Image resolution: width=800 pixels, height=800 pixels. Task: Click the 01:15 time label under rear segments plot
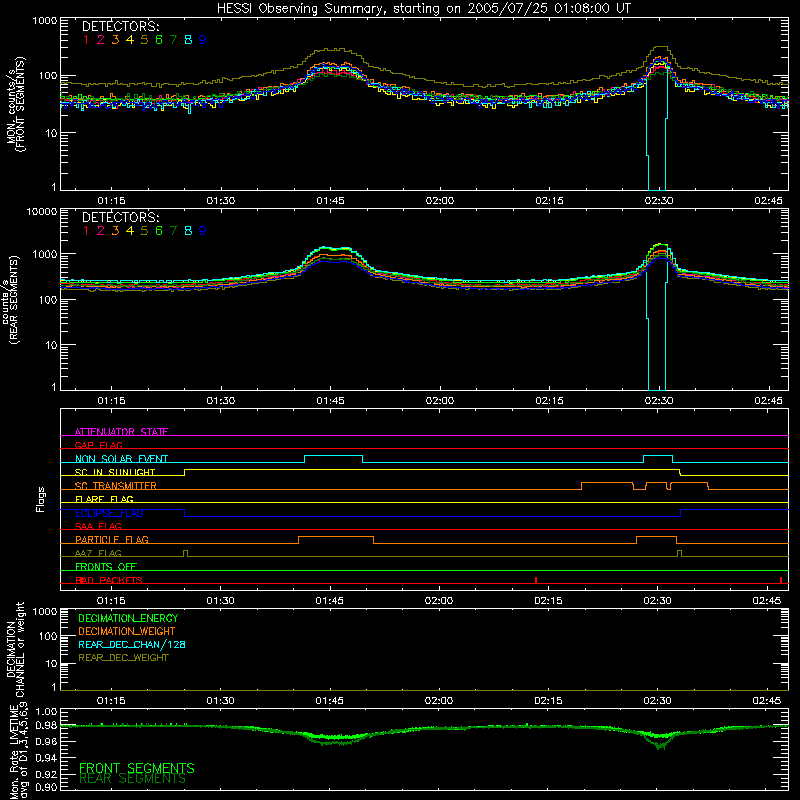click(x=111, y=401)
